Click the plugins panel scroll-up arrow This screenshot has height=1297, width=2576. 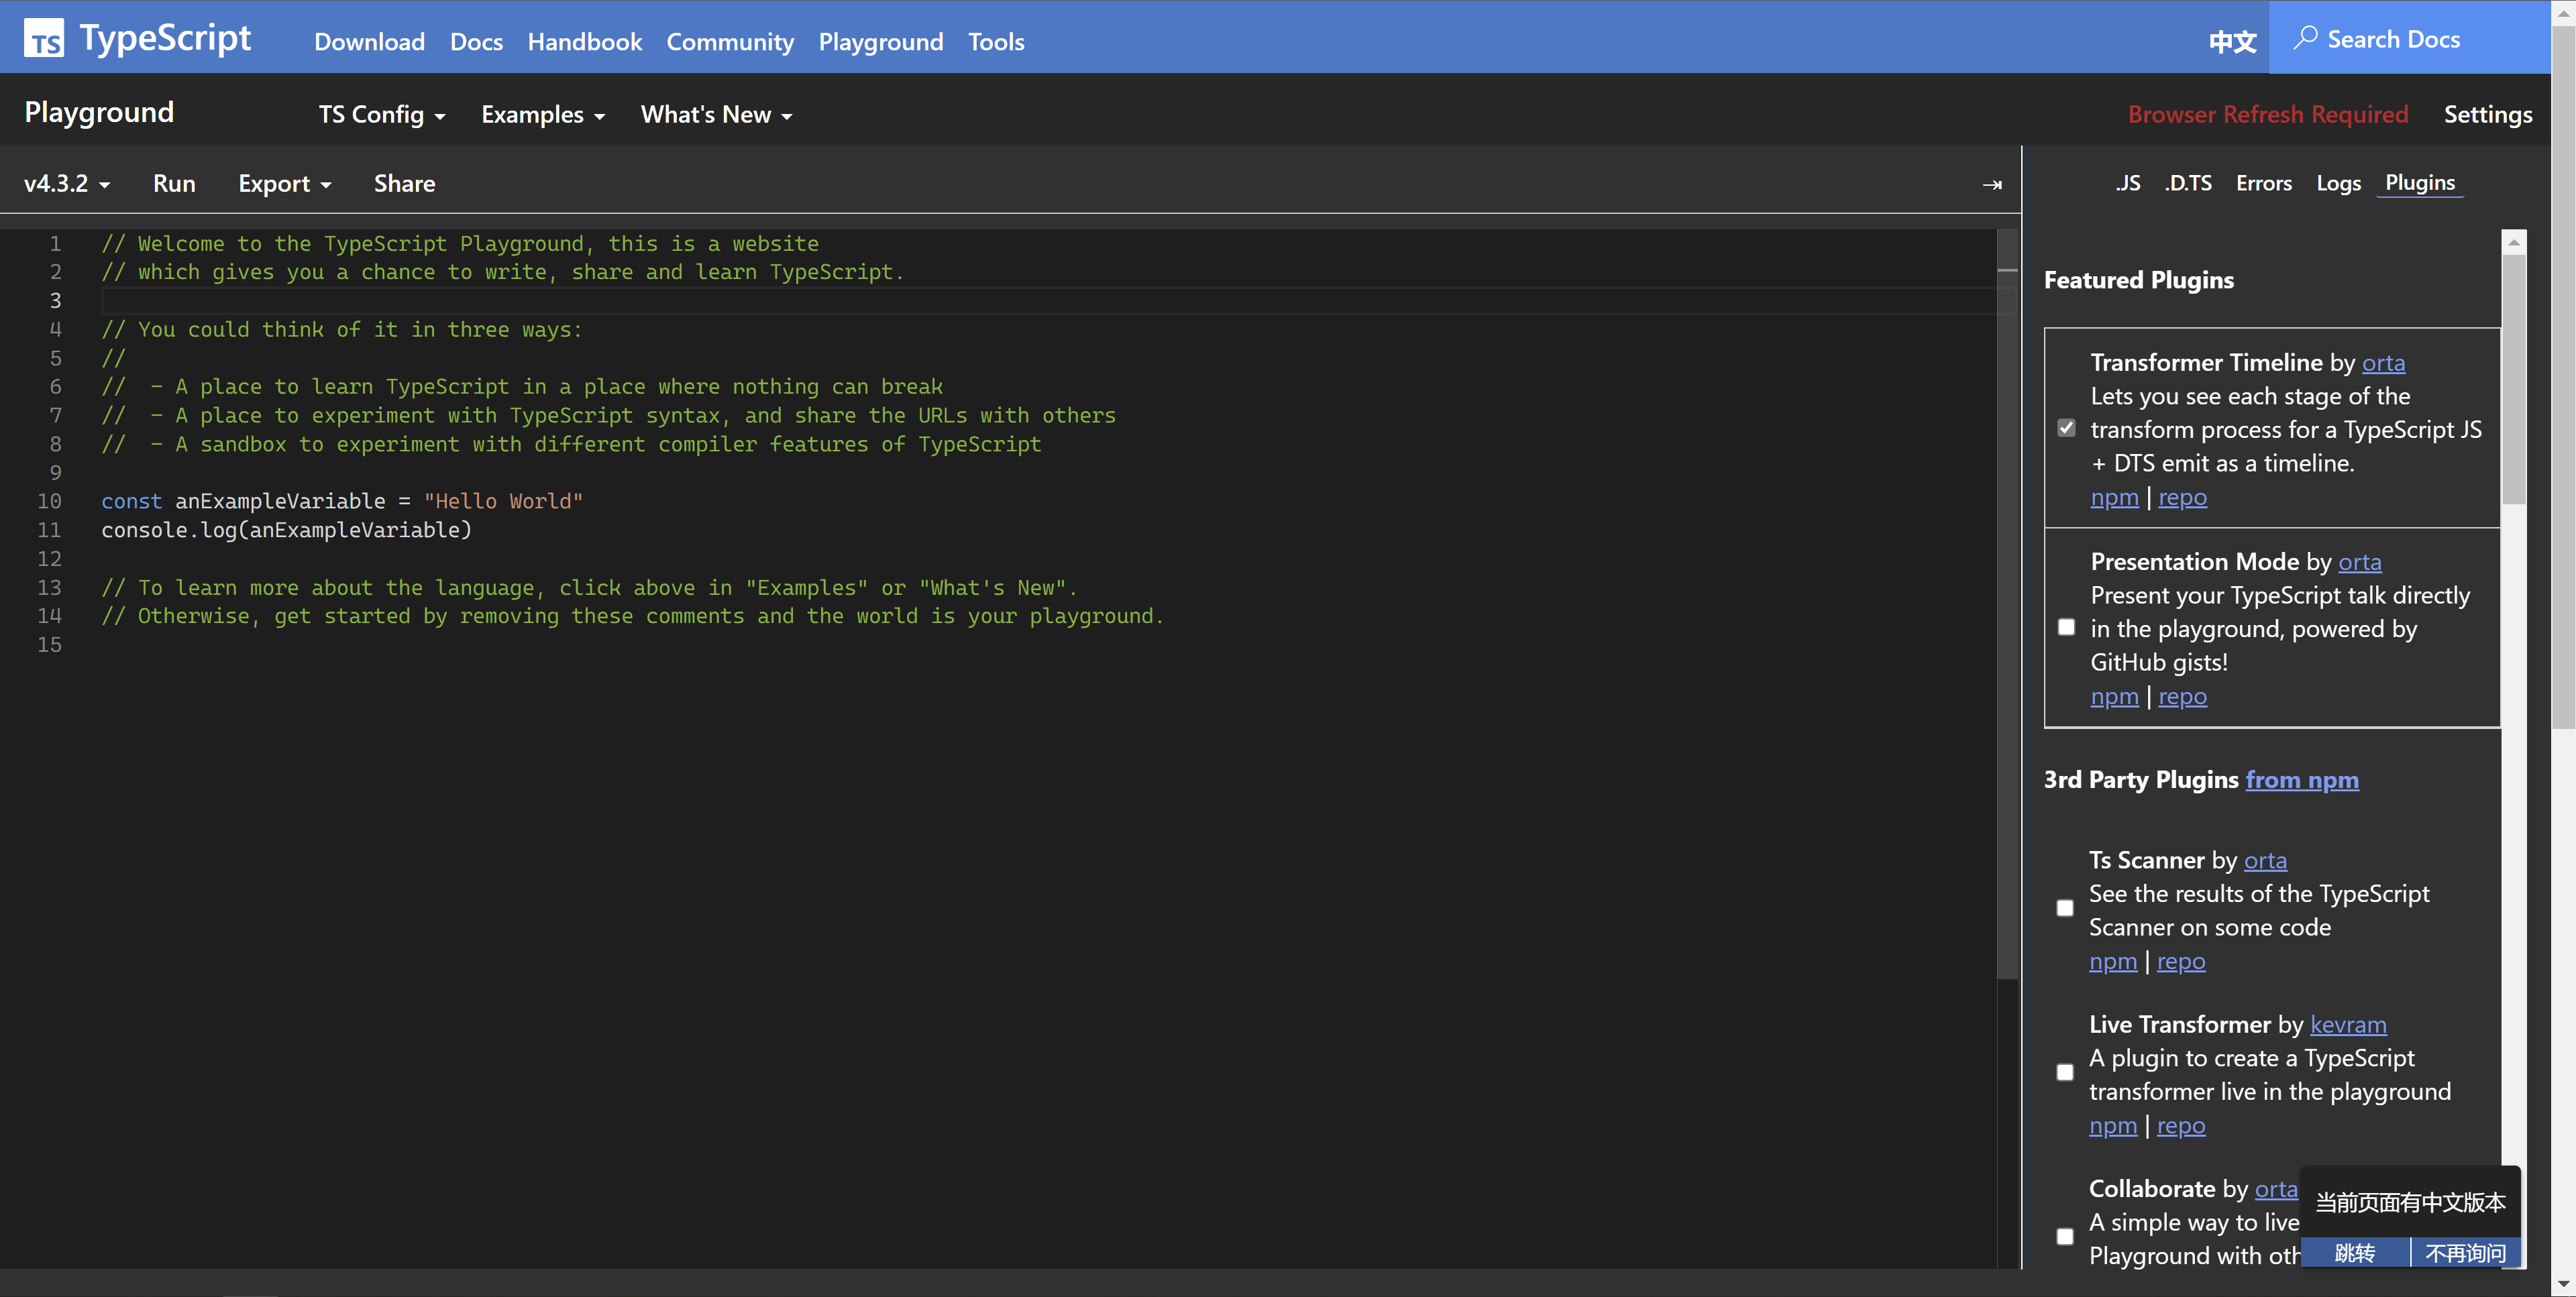[x=2514, y=242]
